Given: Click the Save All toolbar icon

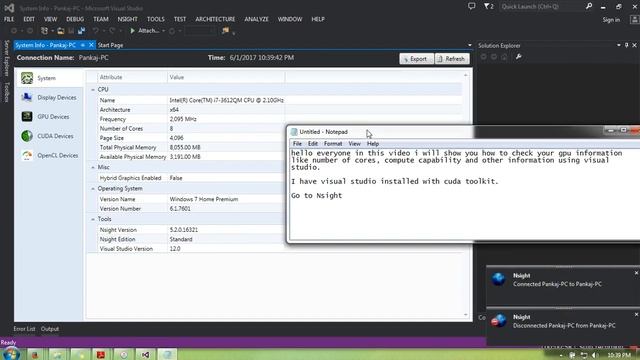Looking at the screenshot, I should tap(81, 31).
